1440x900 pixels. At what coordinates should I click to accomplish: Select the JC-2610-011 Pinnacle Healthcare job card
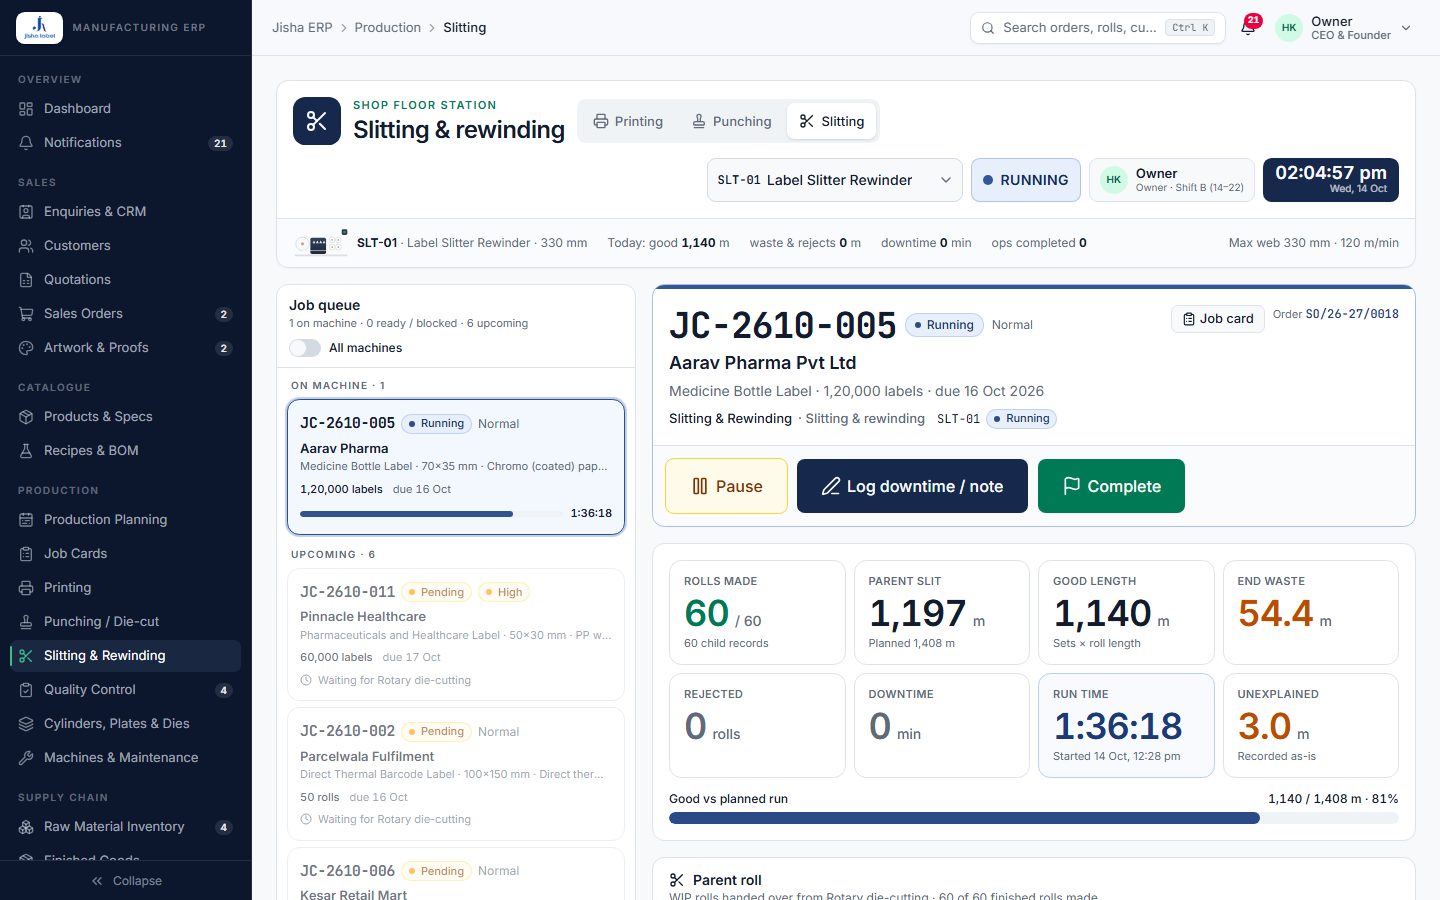point(456,635)
